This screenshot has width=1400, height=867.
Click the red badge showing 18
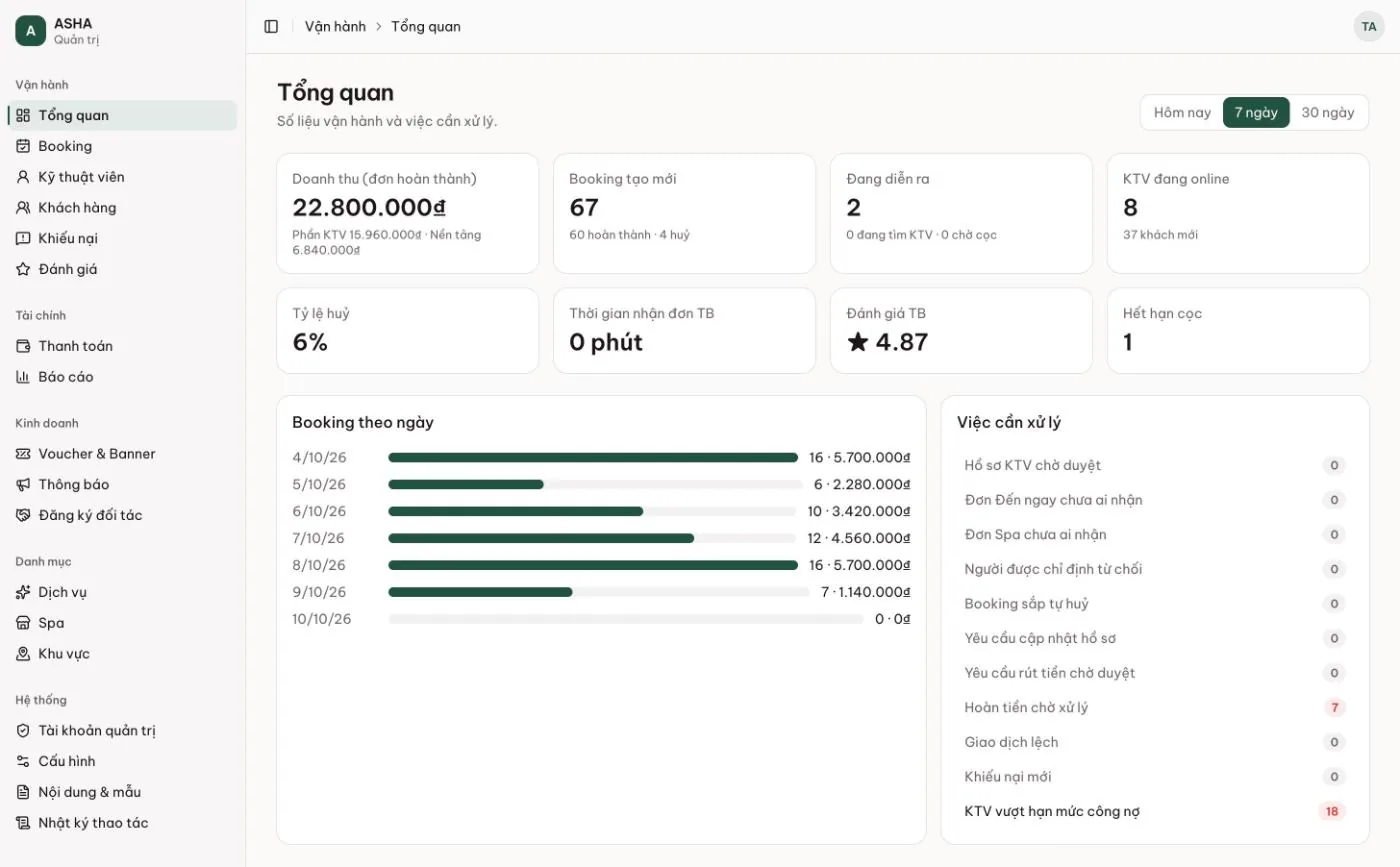pos(1332,811)
